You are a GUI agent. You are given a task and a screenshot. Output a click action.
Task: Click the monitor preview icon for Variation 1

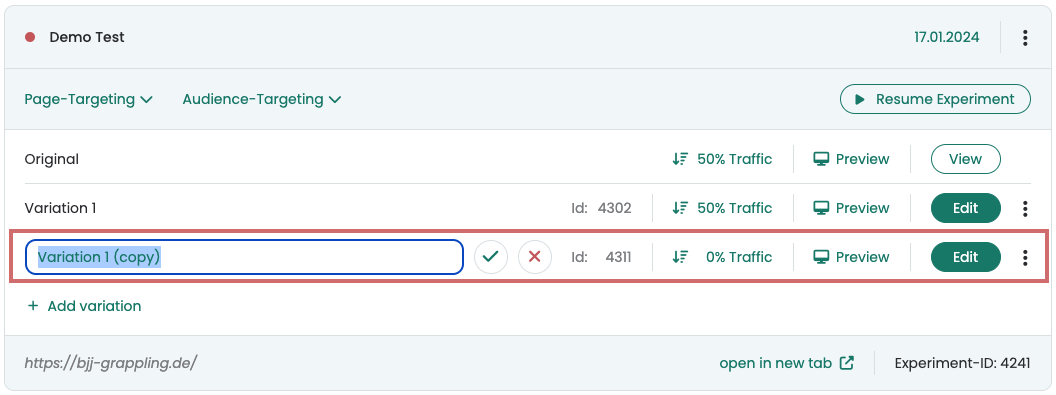(x=820, y=209)
